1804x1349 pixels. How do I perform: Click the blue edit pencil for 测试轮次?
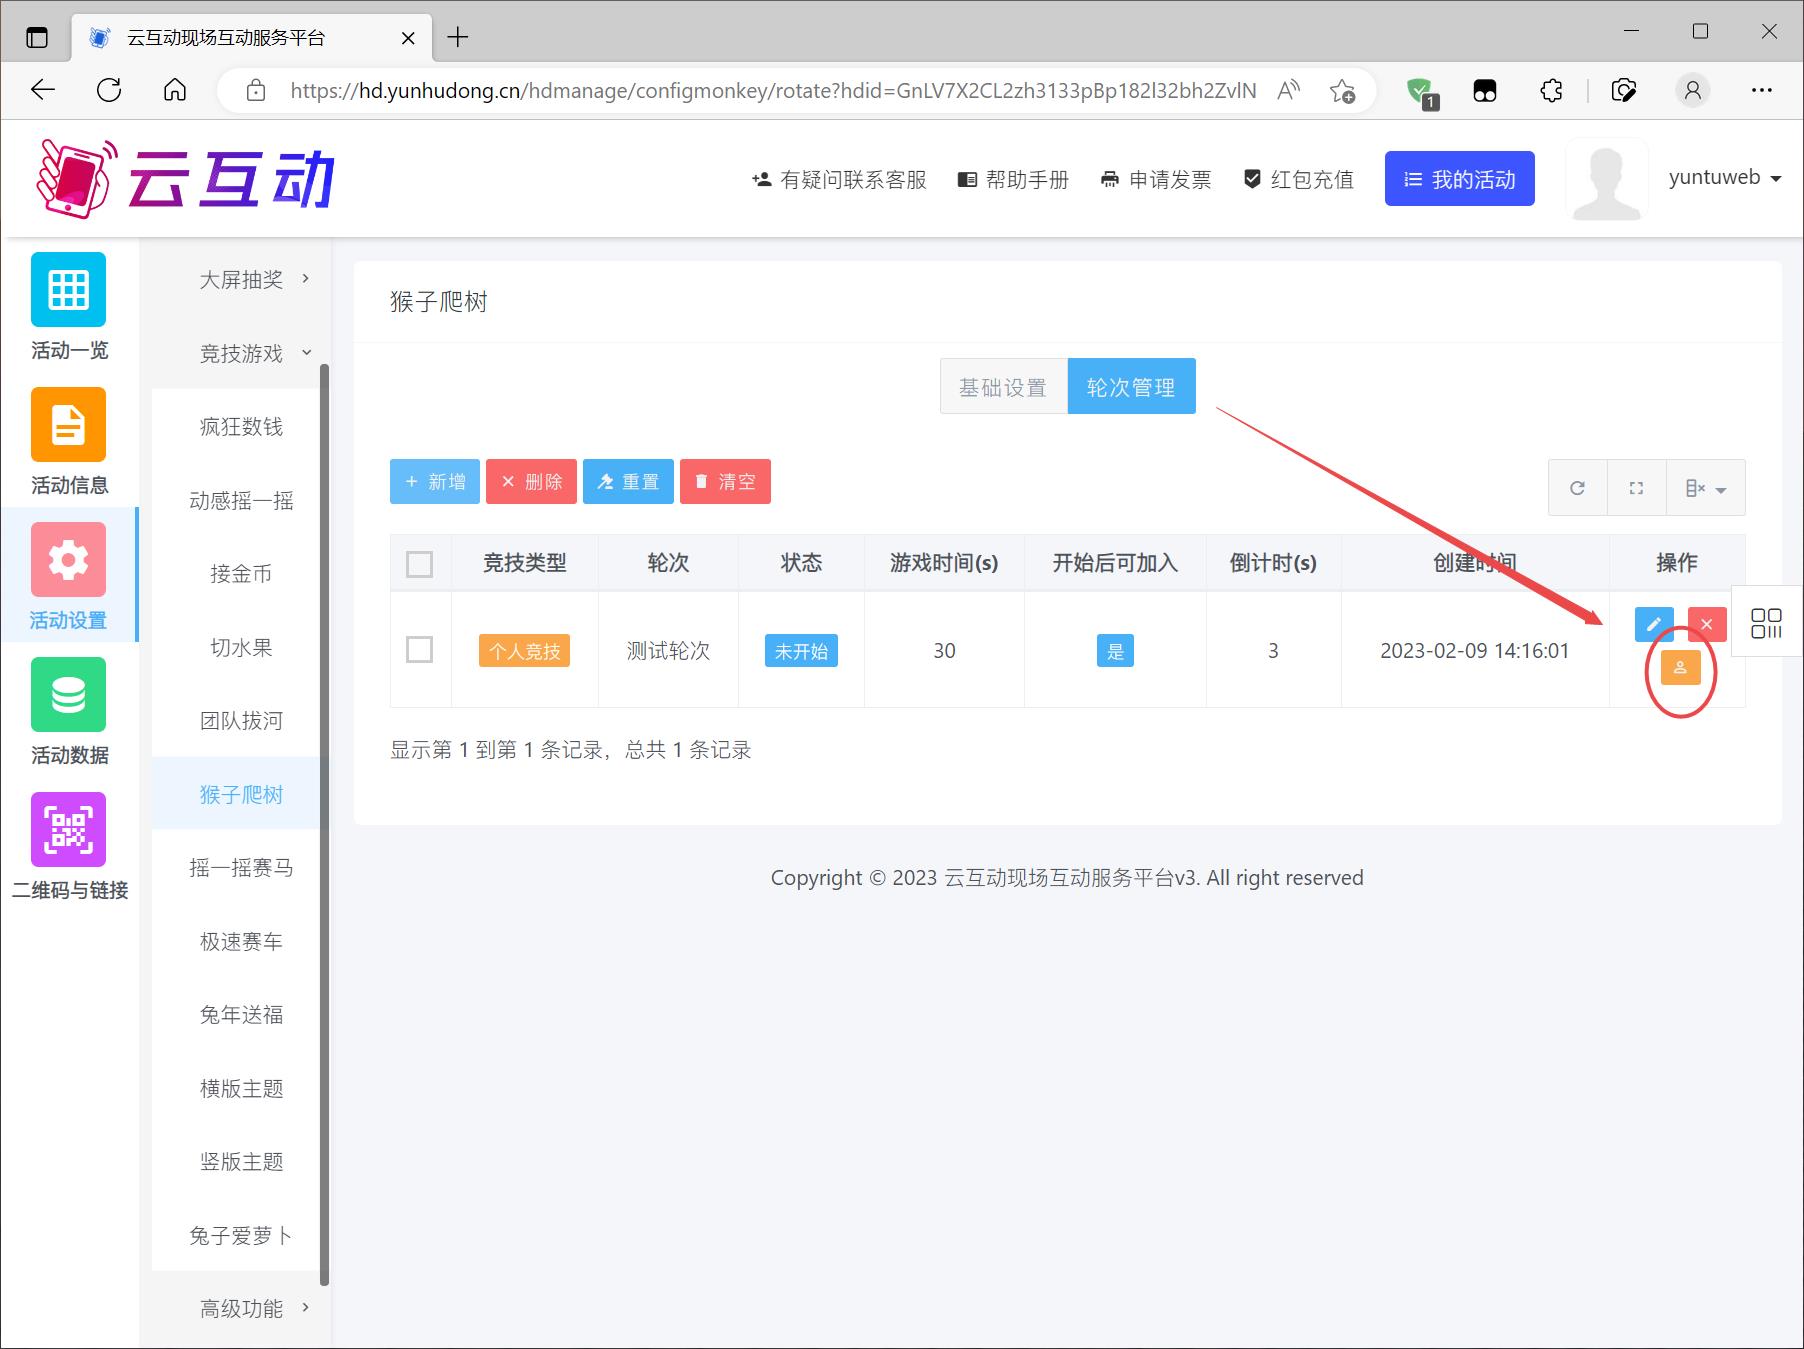coord(1654,624)
